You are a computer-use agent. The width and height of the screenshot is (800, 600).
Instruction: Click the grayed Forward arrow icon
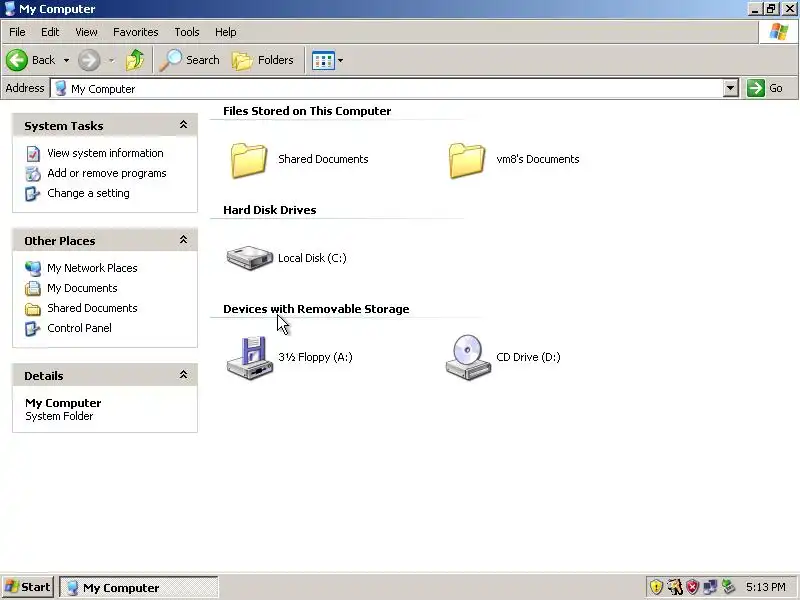pyautogui.click(x=89, y=60)
